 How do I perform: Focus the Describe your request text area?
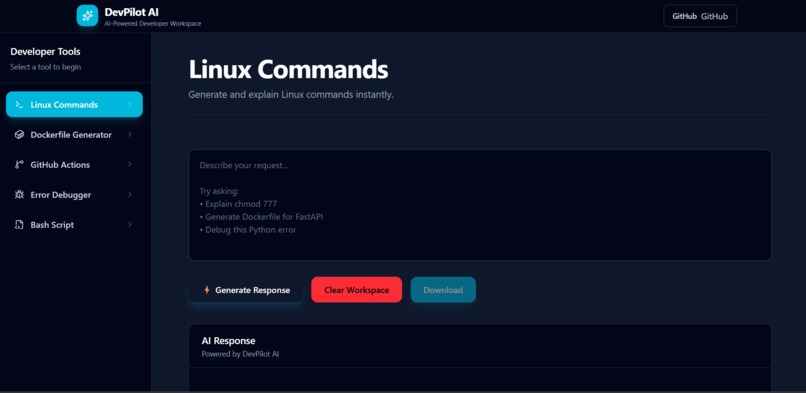point(480,204)
